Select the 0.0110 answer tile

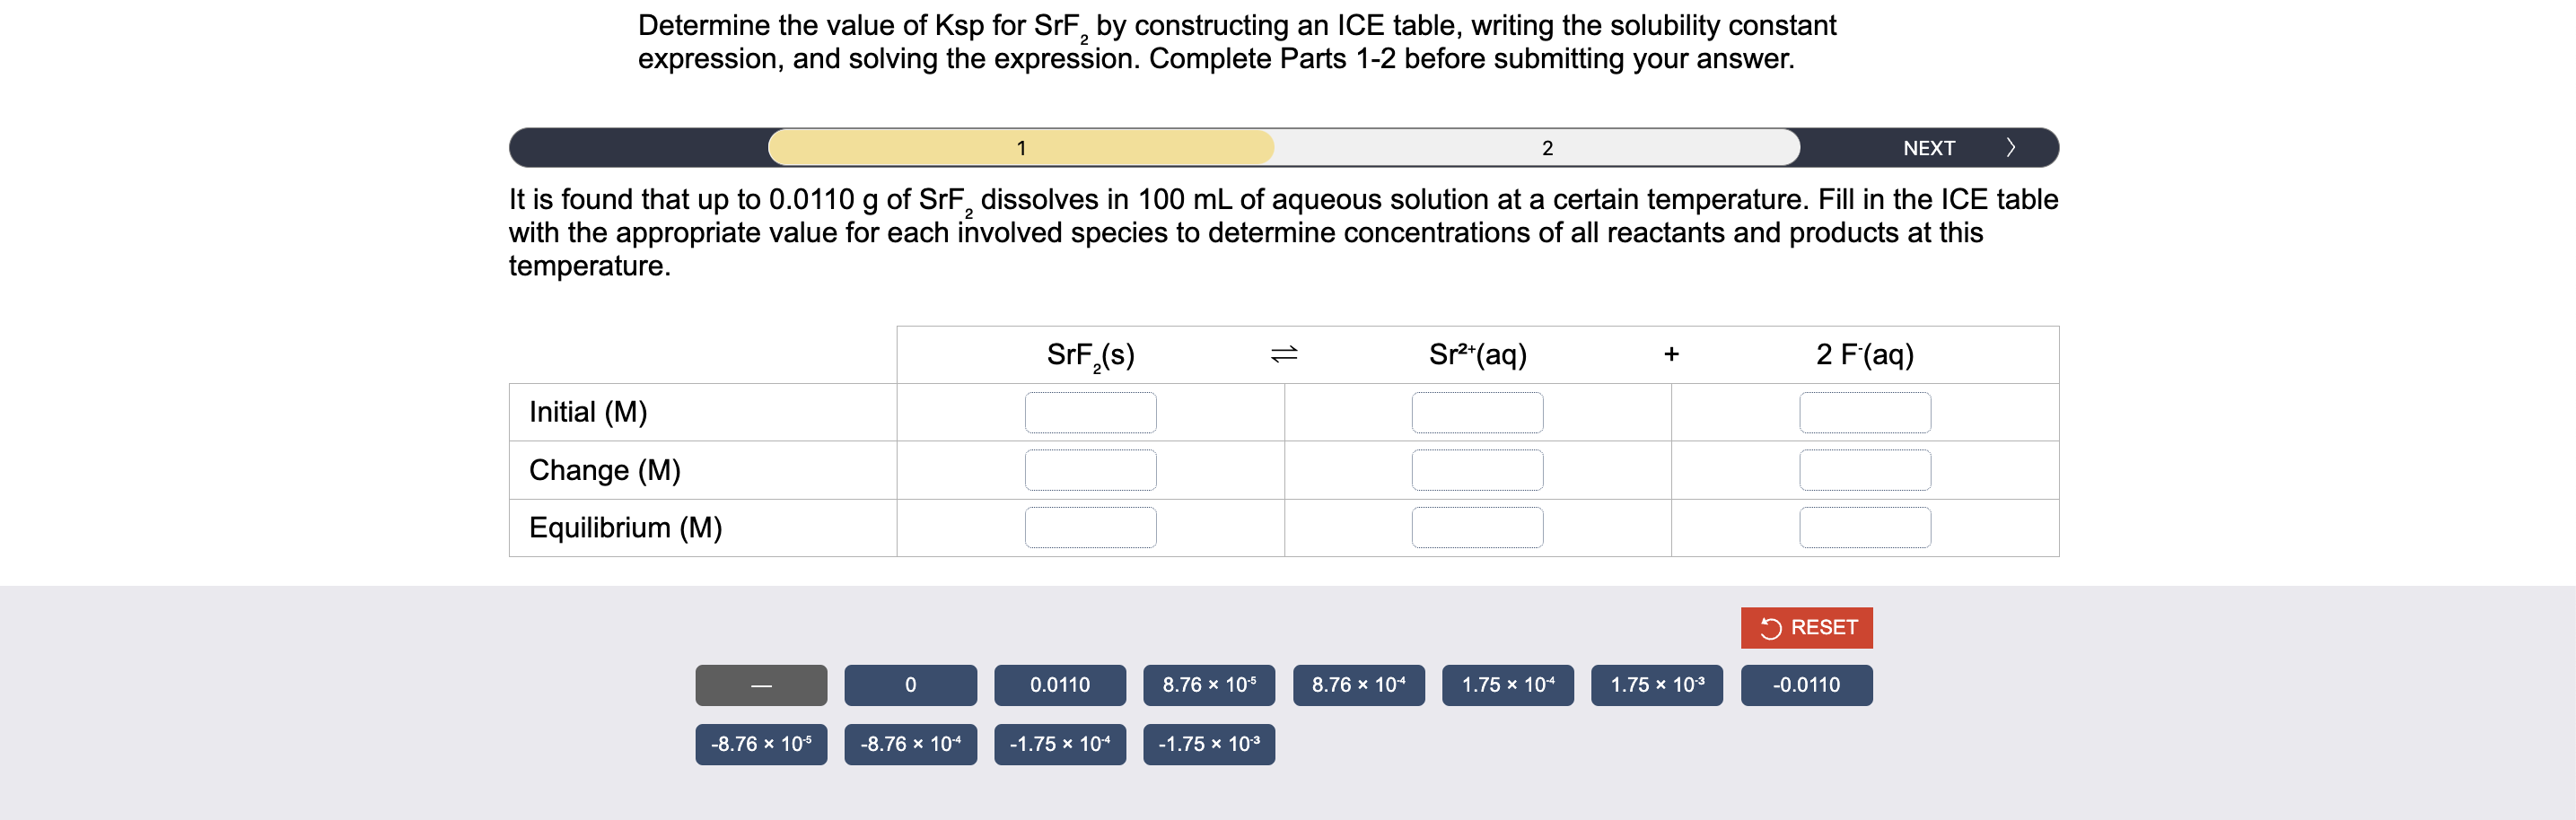pyautogui.click(x=1060, y=684)
